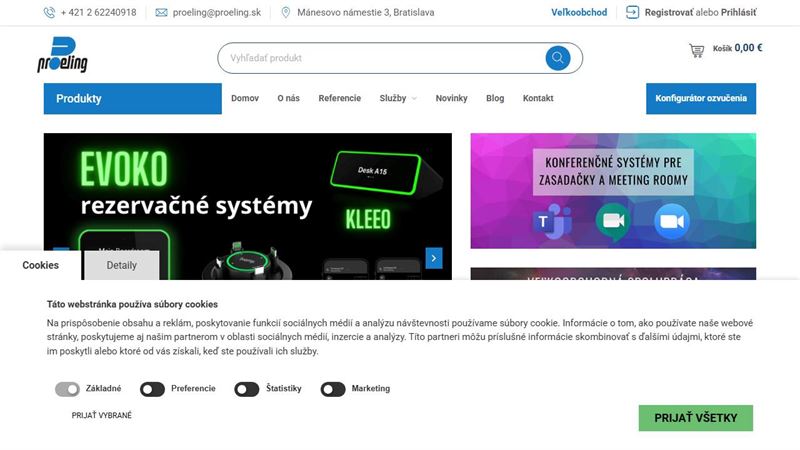Enable the Štatistiky cookies switch
This screenshot has height=450, width=800.
coord(246,389)
